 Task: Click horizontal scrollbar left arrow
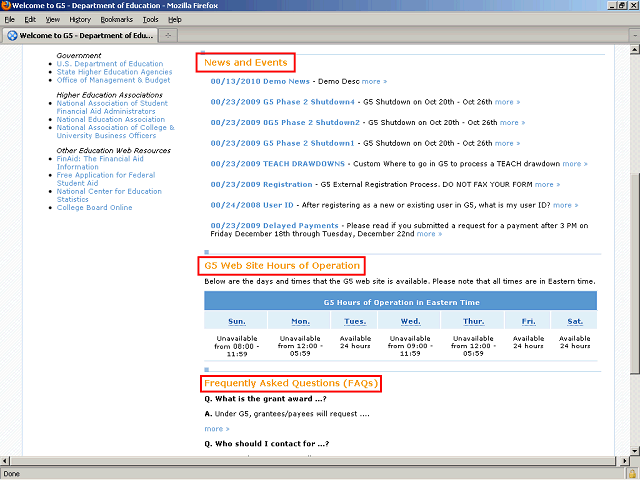pyautogui.click(x=4, y=461)
